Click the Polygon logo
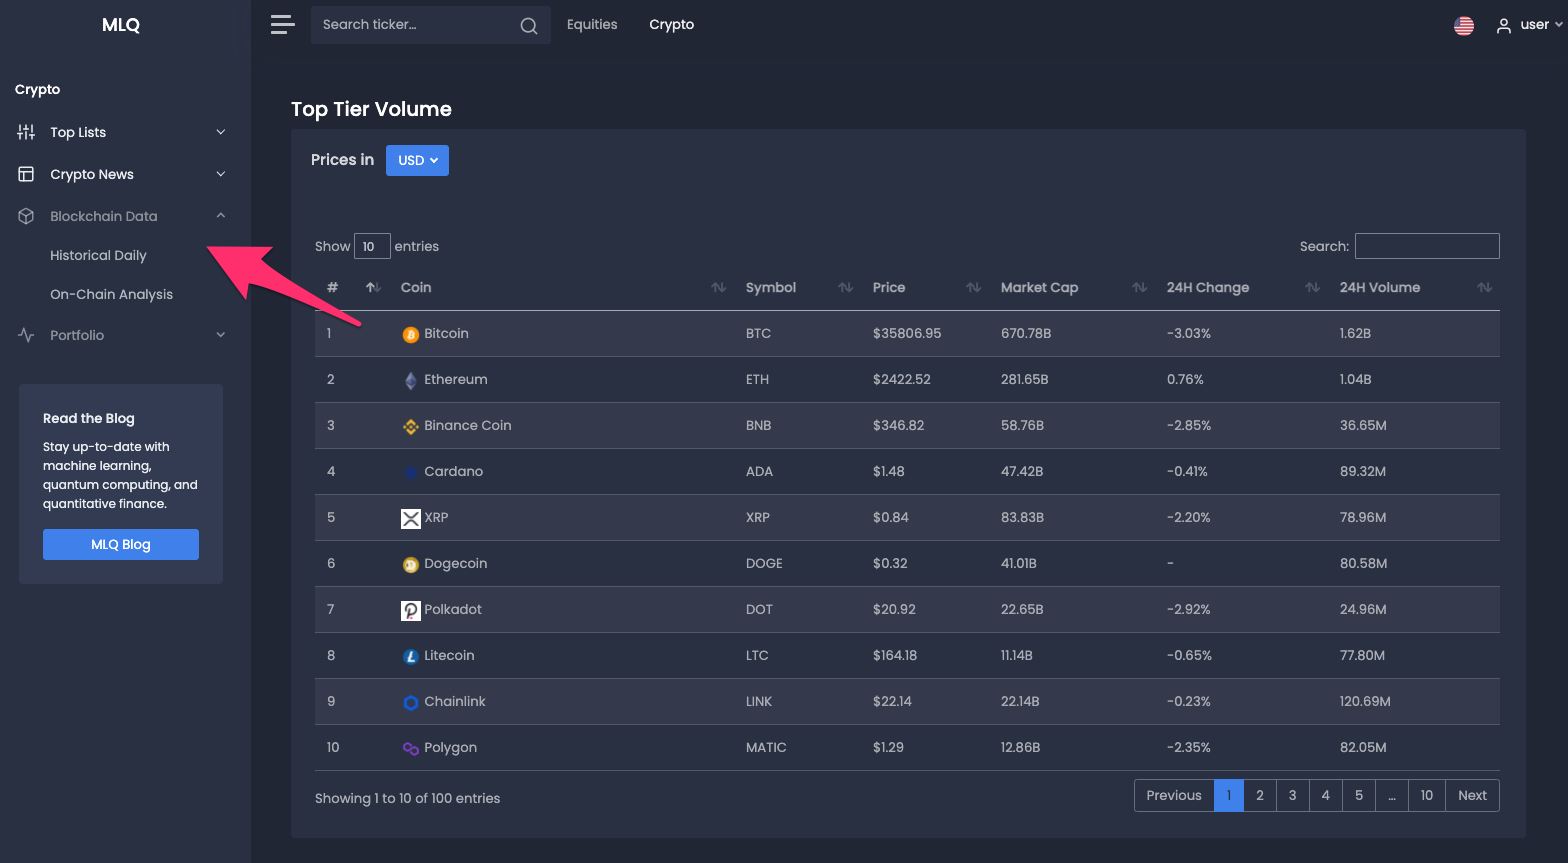 click(410, 749)
